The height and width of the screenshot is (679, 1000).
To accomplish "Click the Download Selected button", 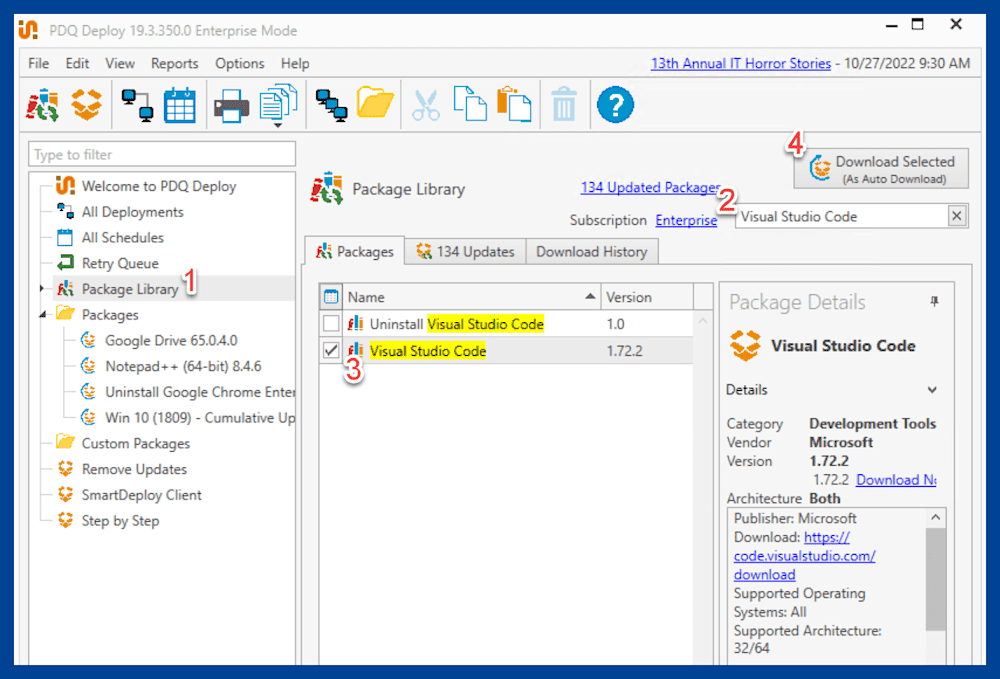I will point(881,167).
